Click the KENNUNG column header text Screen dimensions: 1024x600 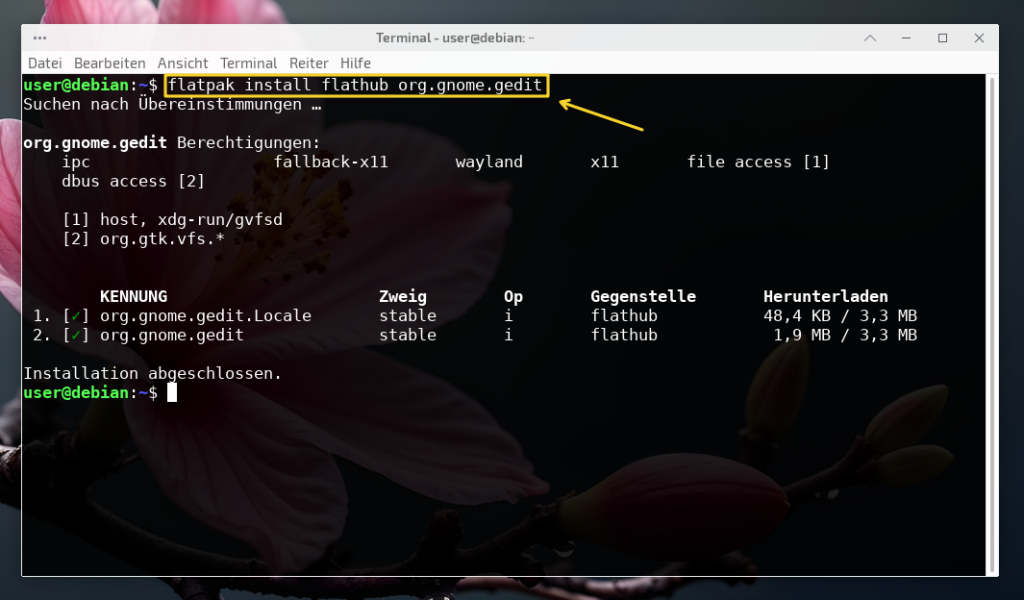coord(133,297)
